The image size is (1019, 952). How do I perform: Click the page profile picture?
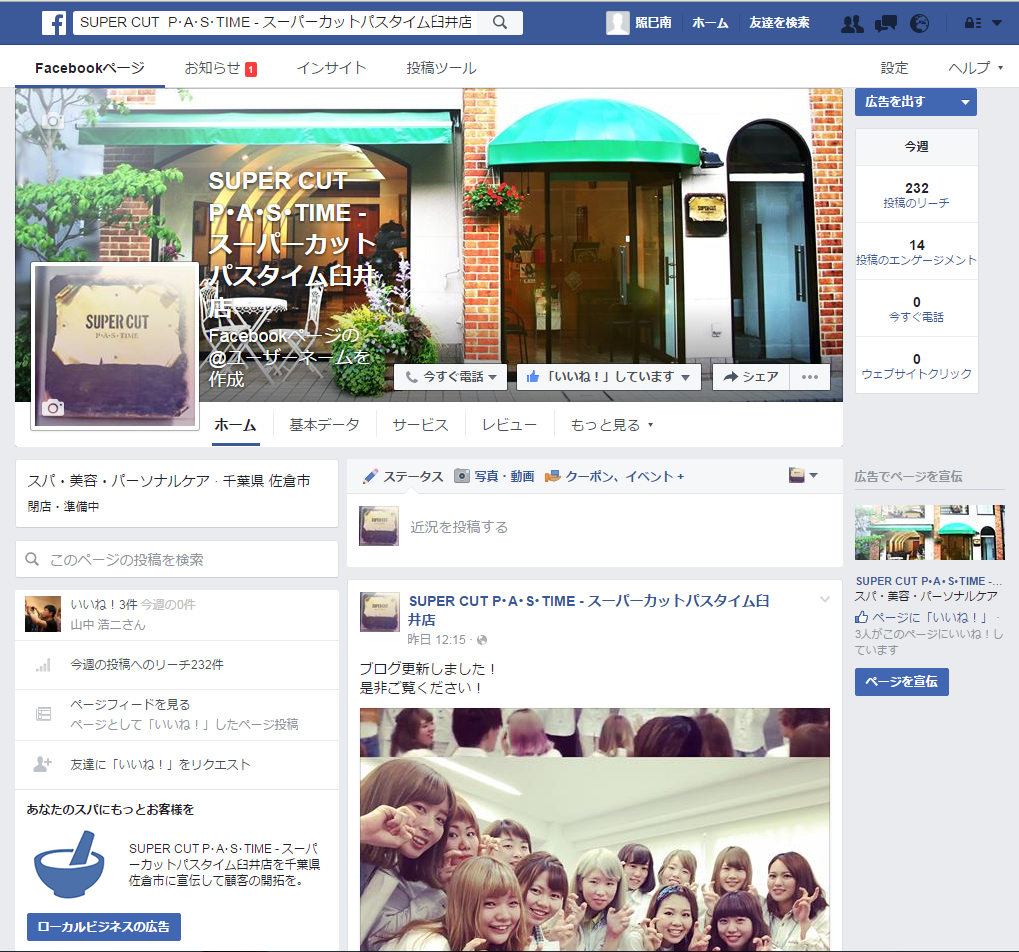click(115, 346)
